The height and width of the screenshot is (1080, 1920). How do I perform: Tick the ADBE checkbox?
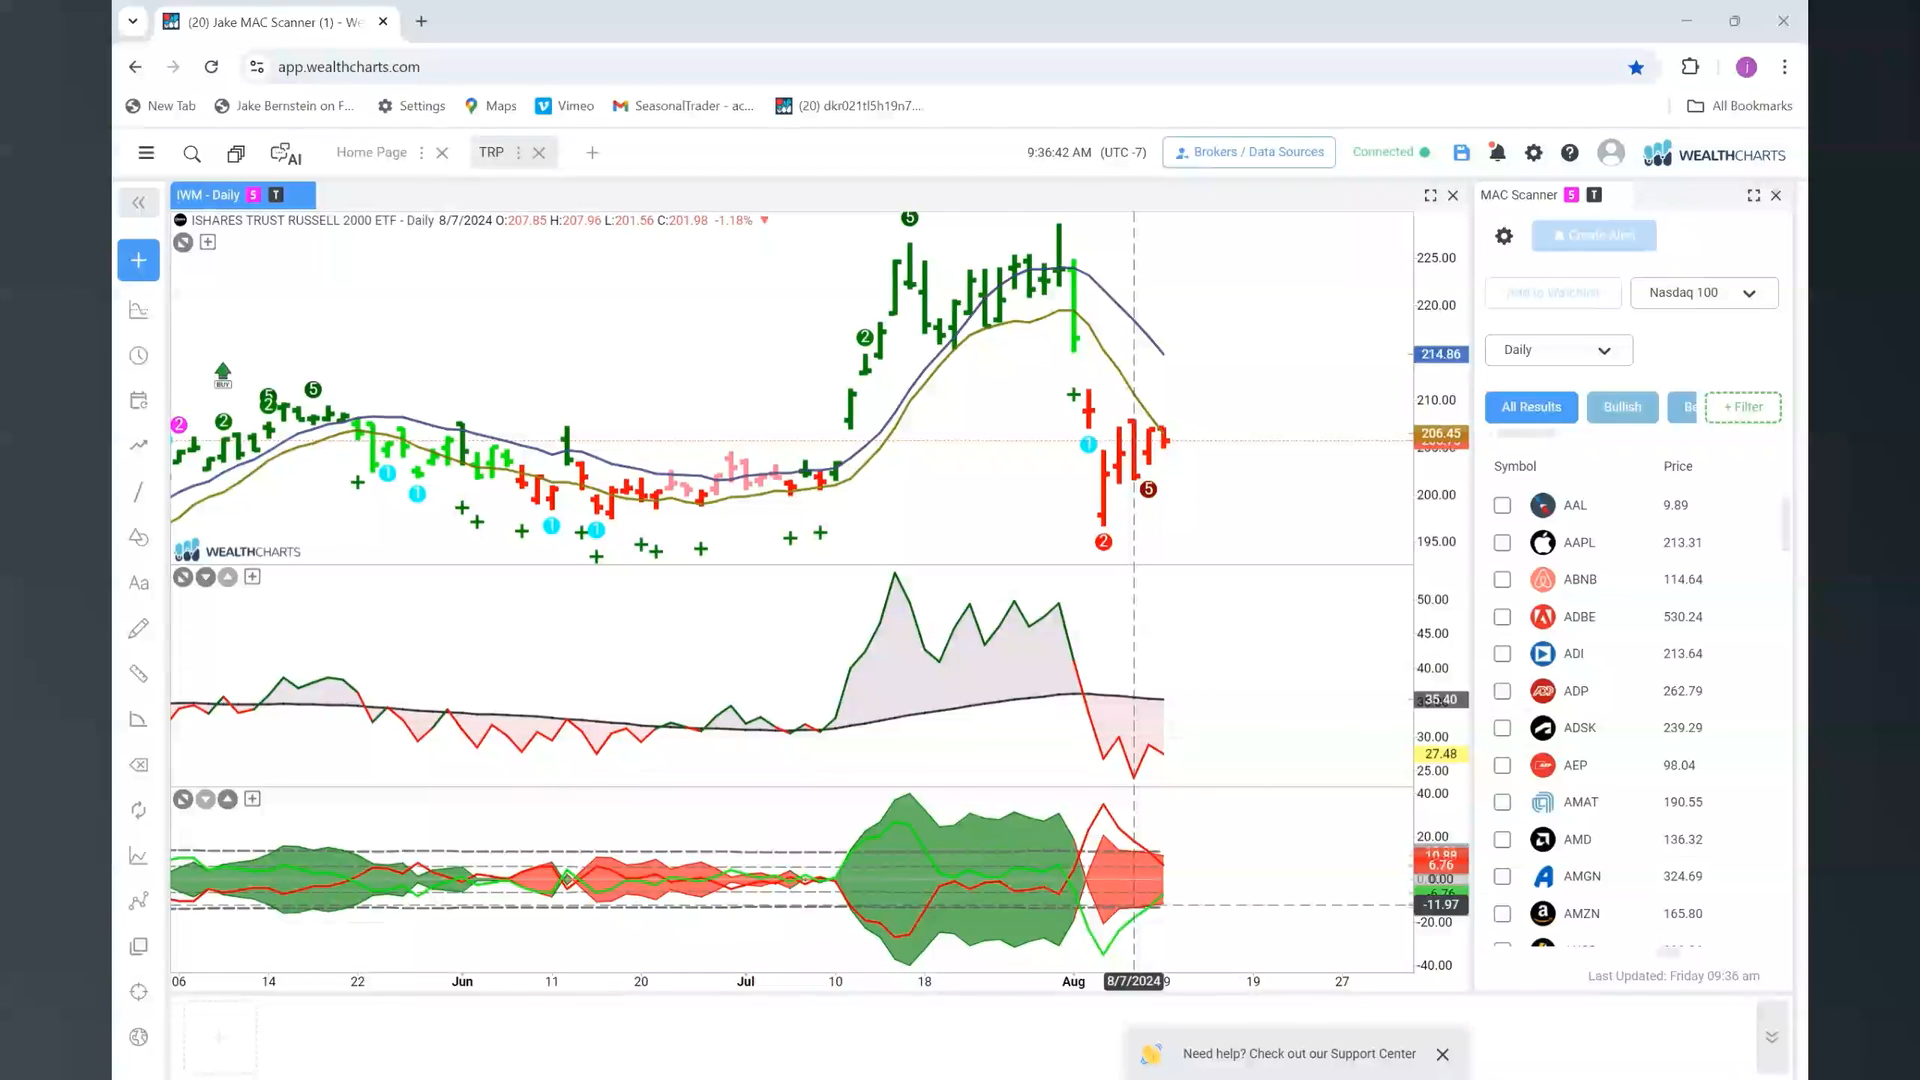click(1502, 617)
